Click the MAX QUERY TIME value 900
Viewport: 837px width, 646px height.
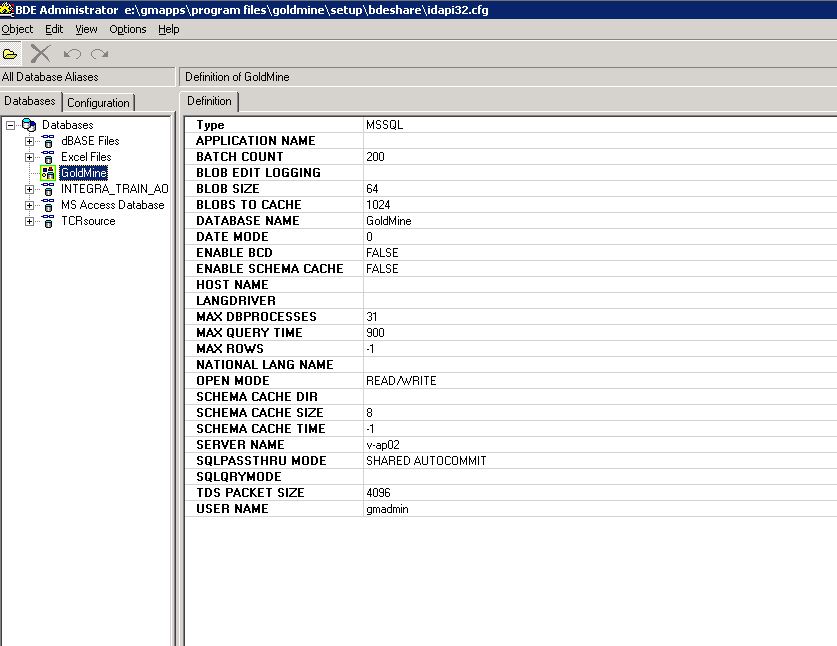pos(375,333)
